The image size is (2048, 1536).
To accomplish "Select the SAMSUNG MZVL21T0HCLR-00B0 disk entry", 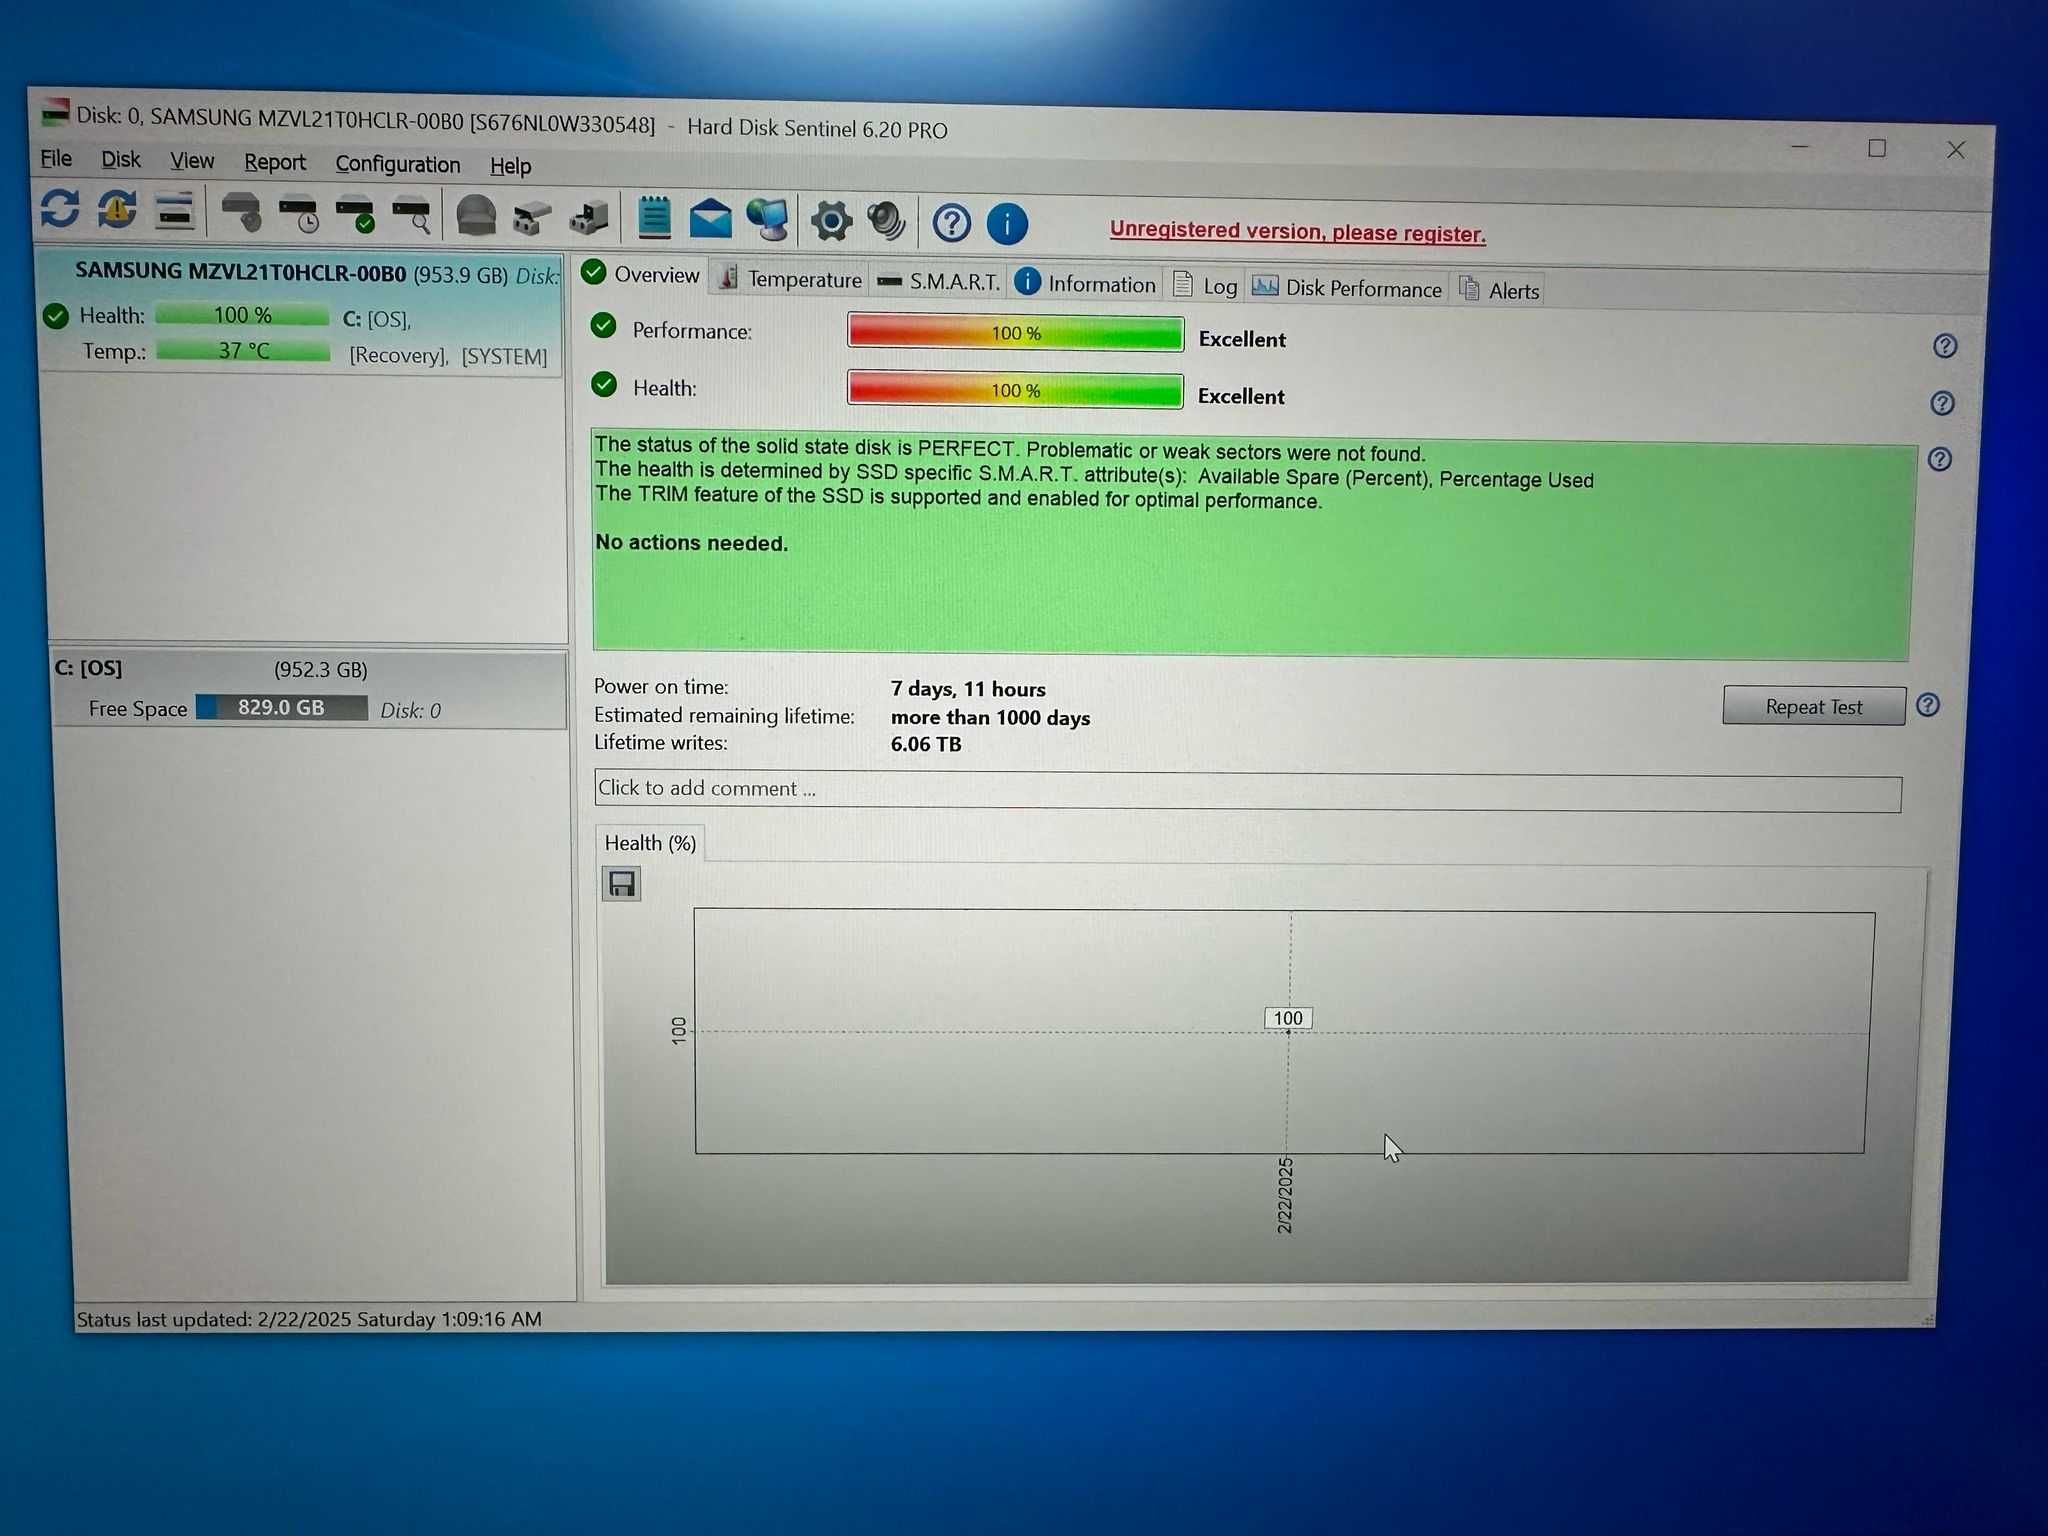I will pyautogui.click(x=300, y=312).
